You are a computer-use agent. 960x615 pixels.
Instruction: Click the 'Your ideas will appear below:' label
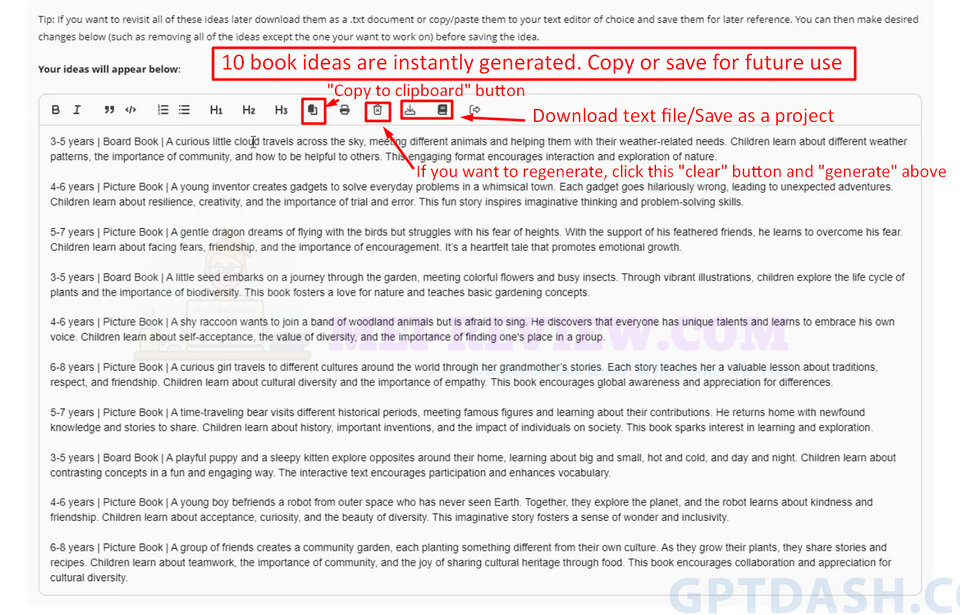tap(109, 69)
